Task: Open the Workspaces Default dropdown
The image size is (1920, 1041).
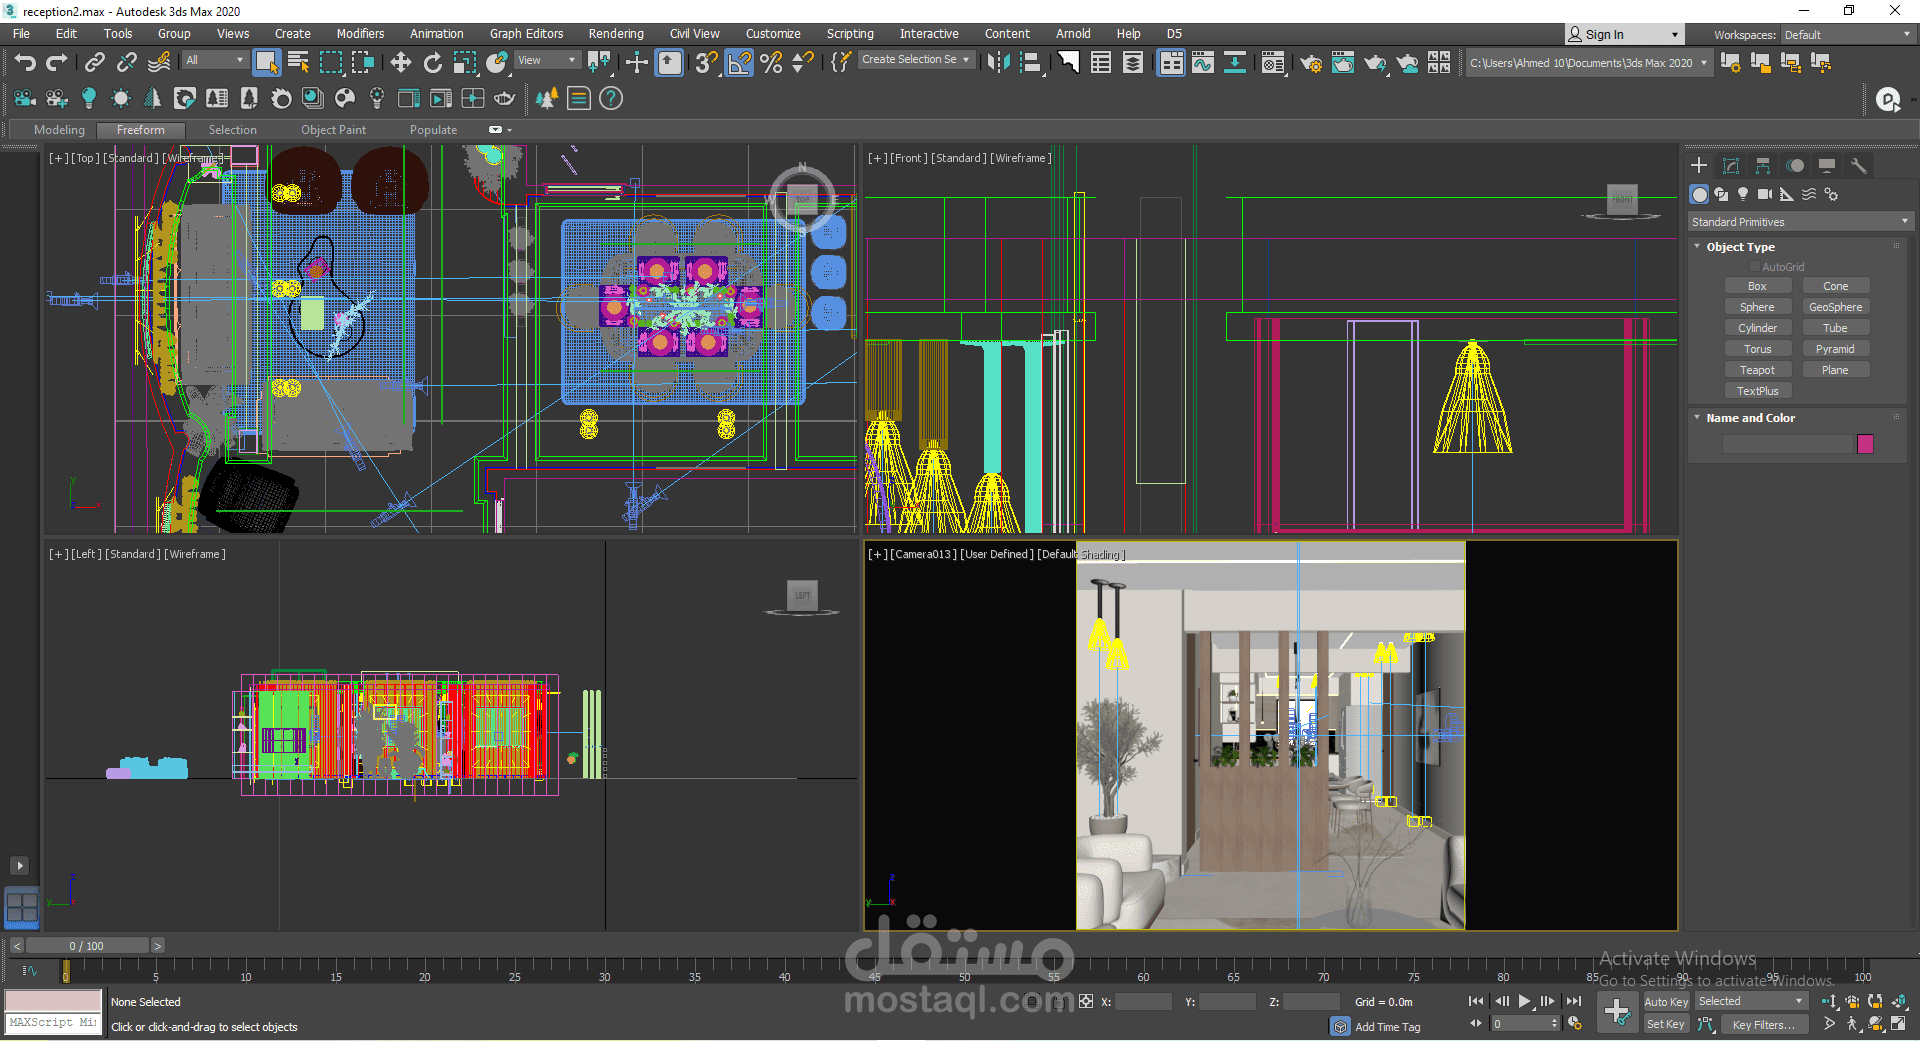Action: click(x=1846, y=35)
